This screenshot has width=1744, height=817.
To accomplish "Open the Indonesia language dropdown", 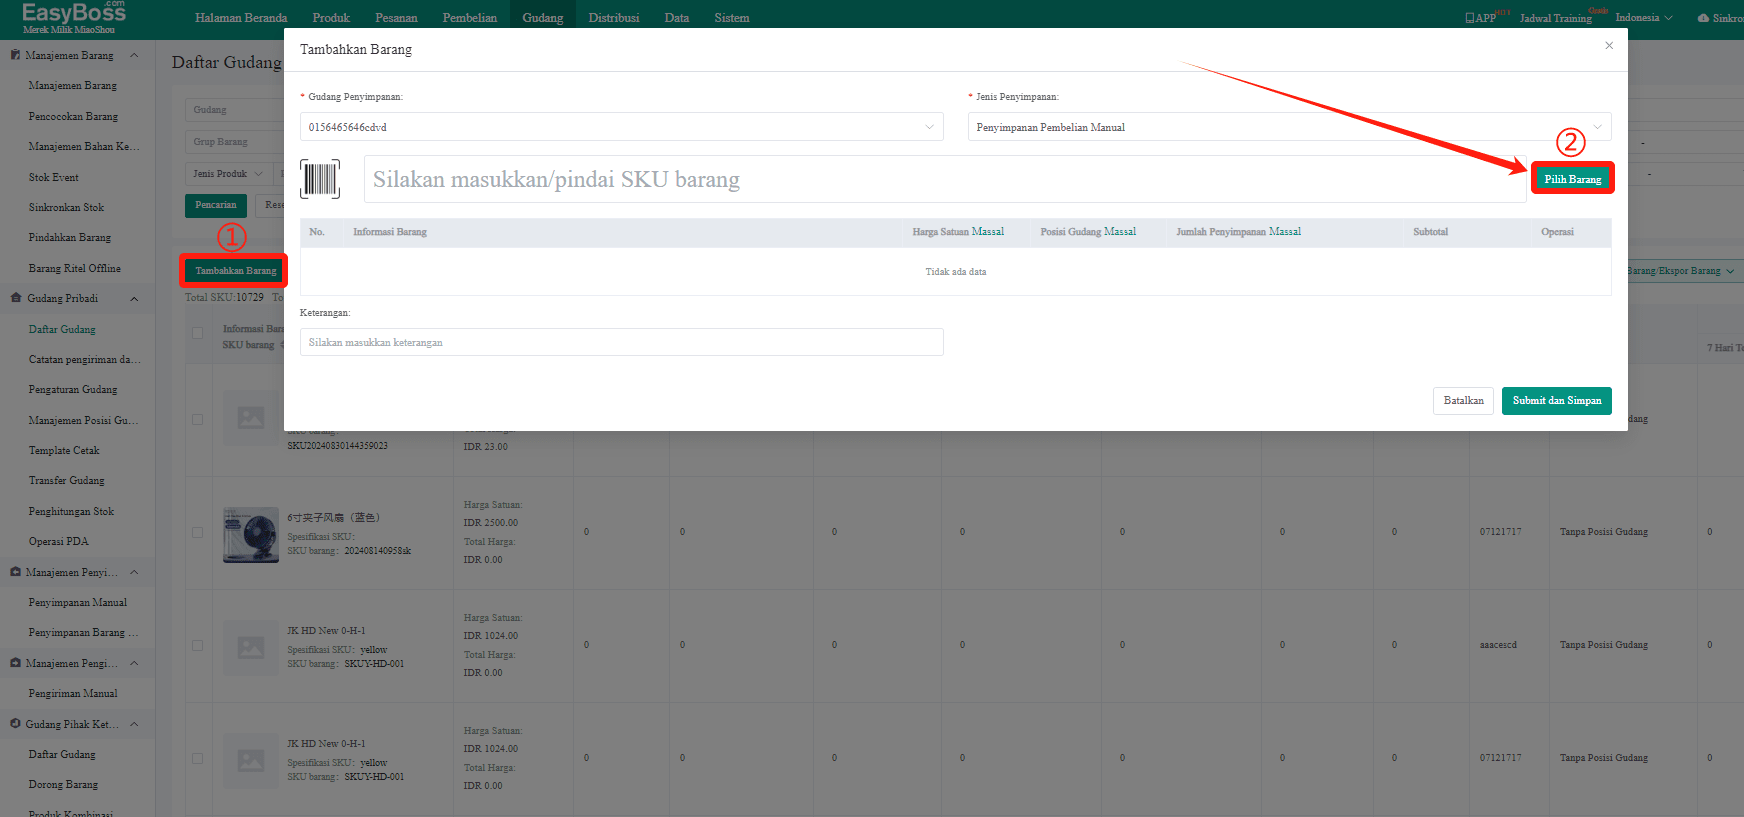I will tap(1643, 18).
